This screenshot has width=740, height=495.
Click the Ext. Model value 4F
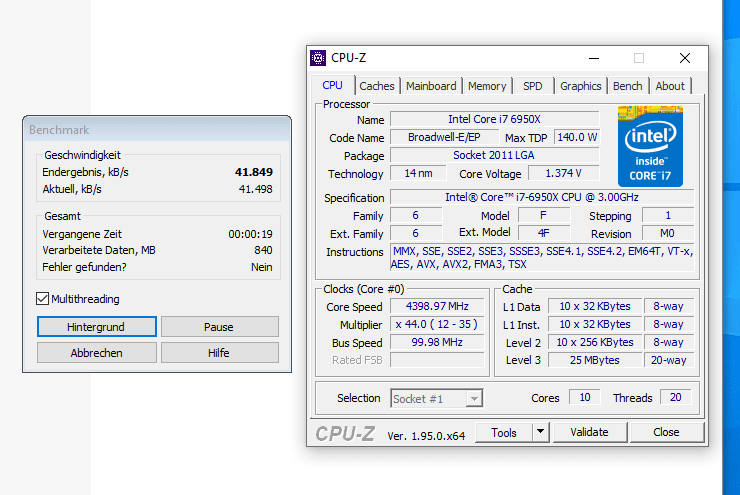pyautogui.click(x=544, y=233)
